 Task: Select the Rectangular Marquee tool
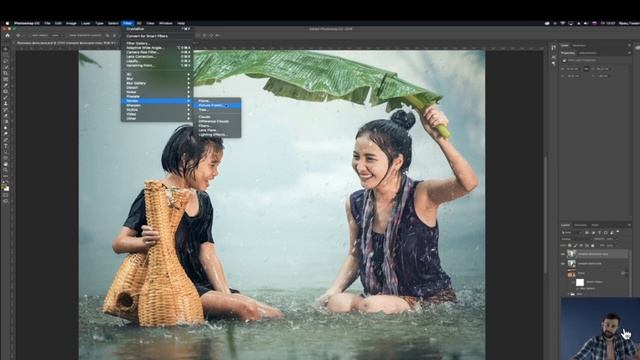[6, 56]
